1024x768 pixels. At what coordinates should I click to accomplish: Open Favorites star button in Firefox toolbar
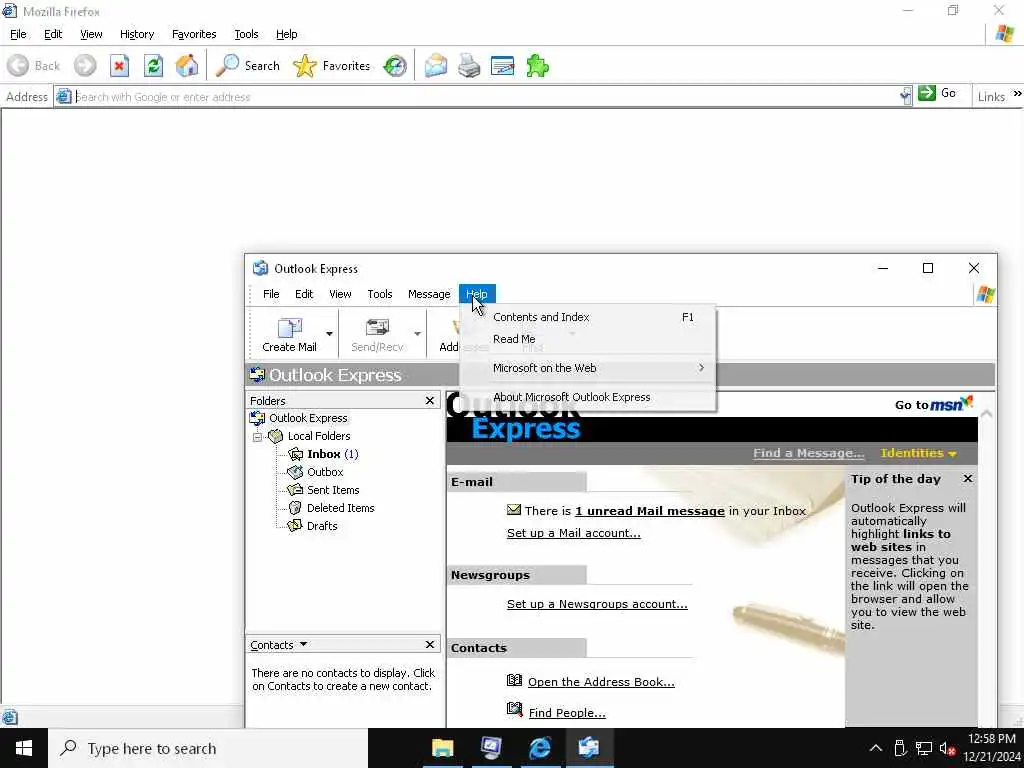click(x=331, y=65)
